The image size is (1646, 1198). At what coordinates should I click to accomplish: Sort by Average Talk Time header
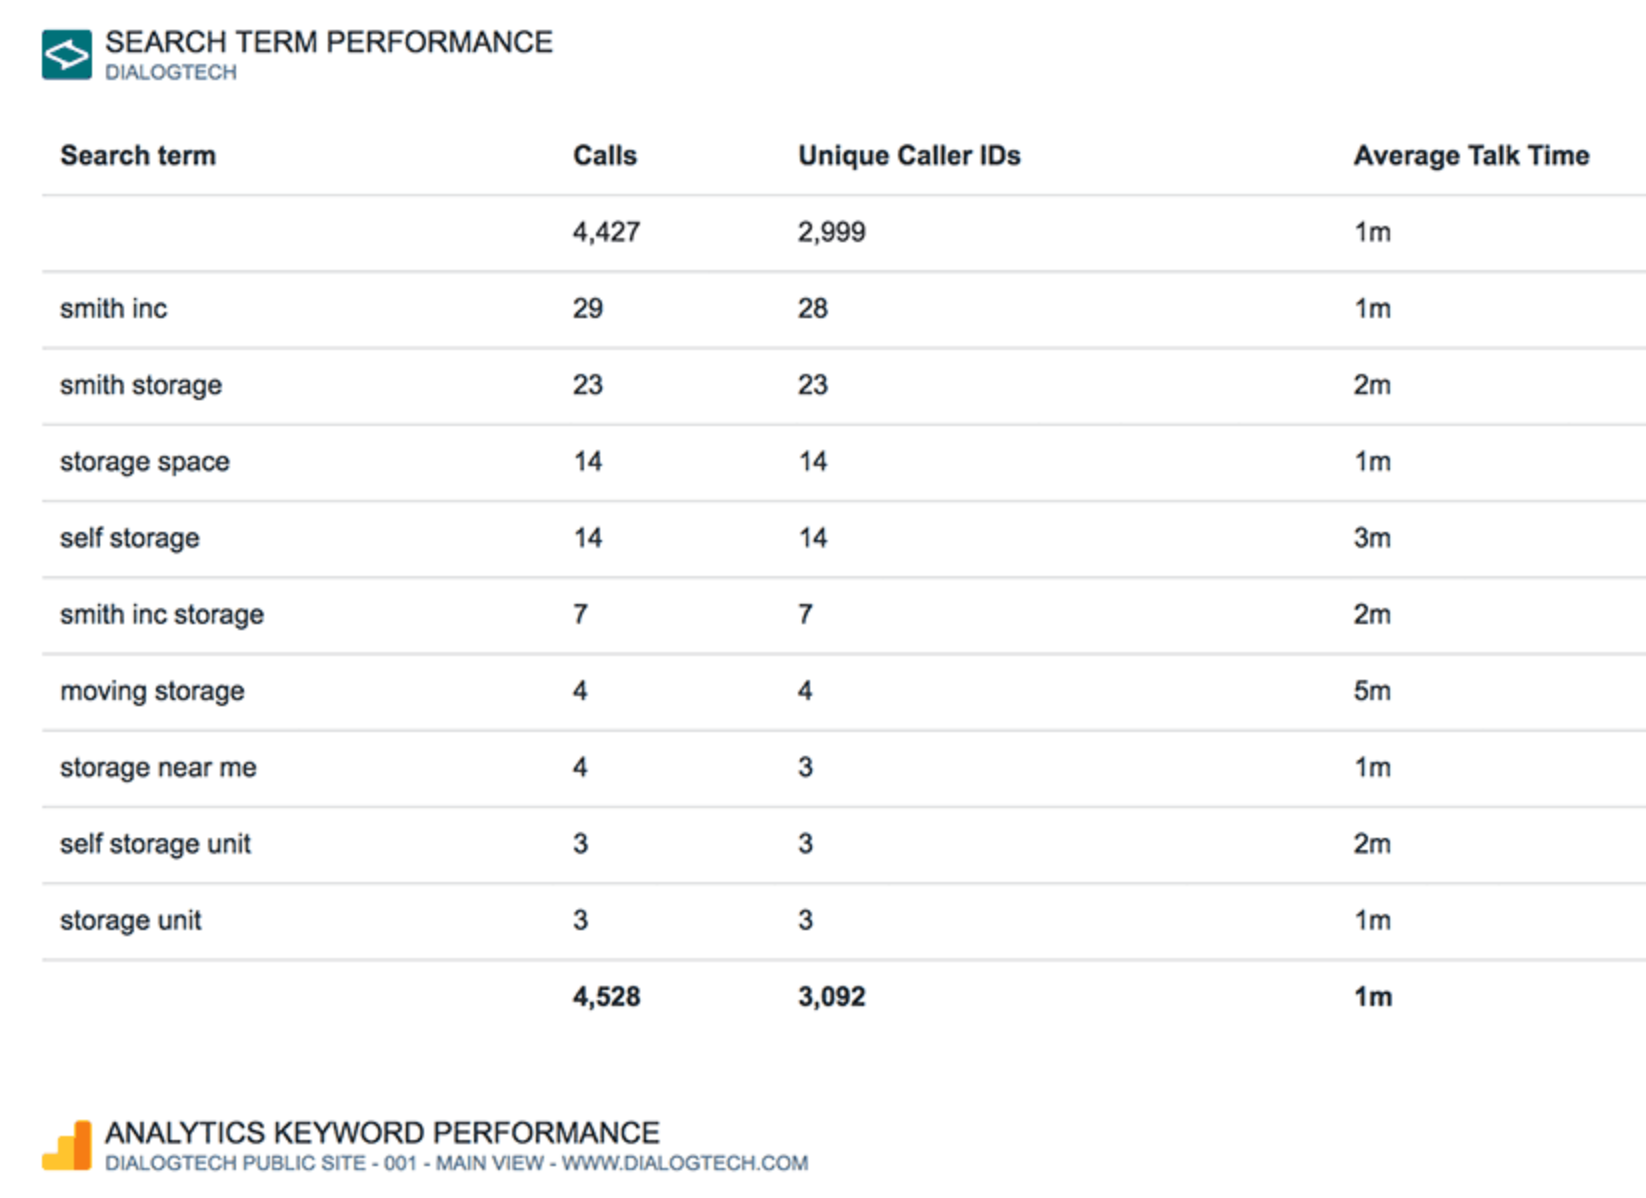pyautogui.click(x=1472, y=156)
